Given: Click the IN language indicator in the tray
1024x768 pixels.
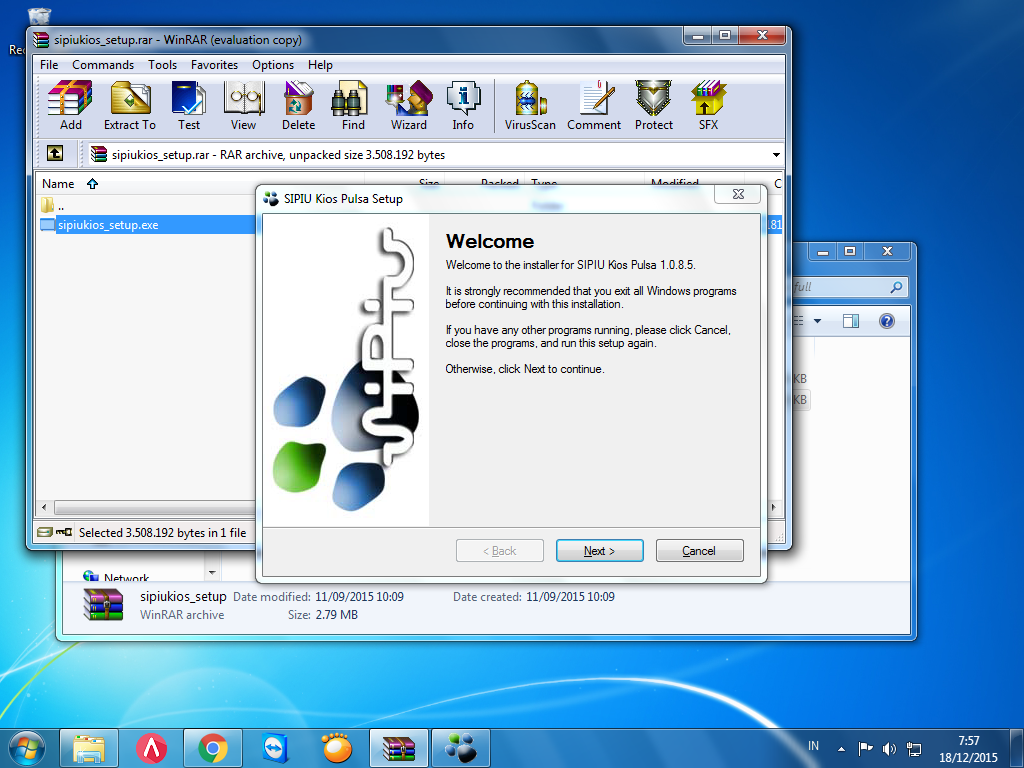Looking at the screenshot, I should [813, 746].
